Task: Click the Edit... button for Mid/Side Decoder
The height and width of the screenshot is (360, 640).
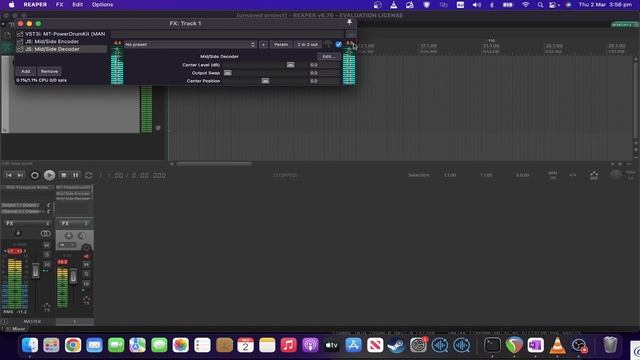Action: (329, 56)
